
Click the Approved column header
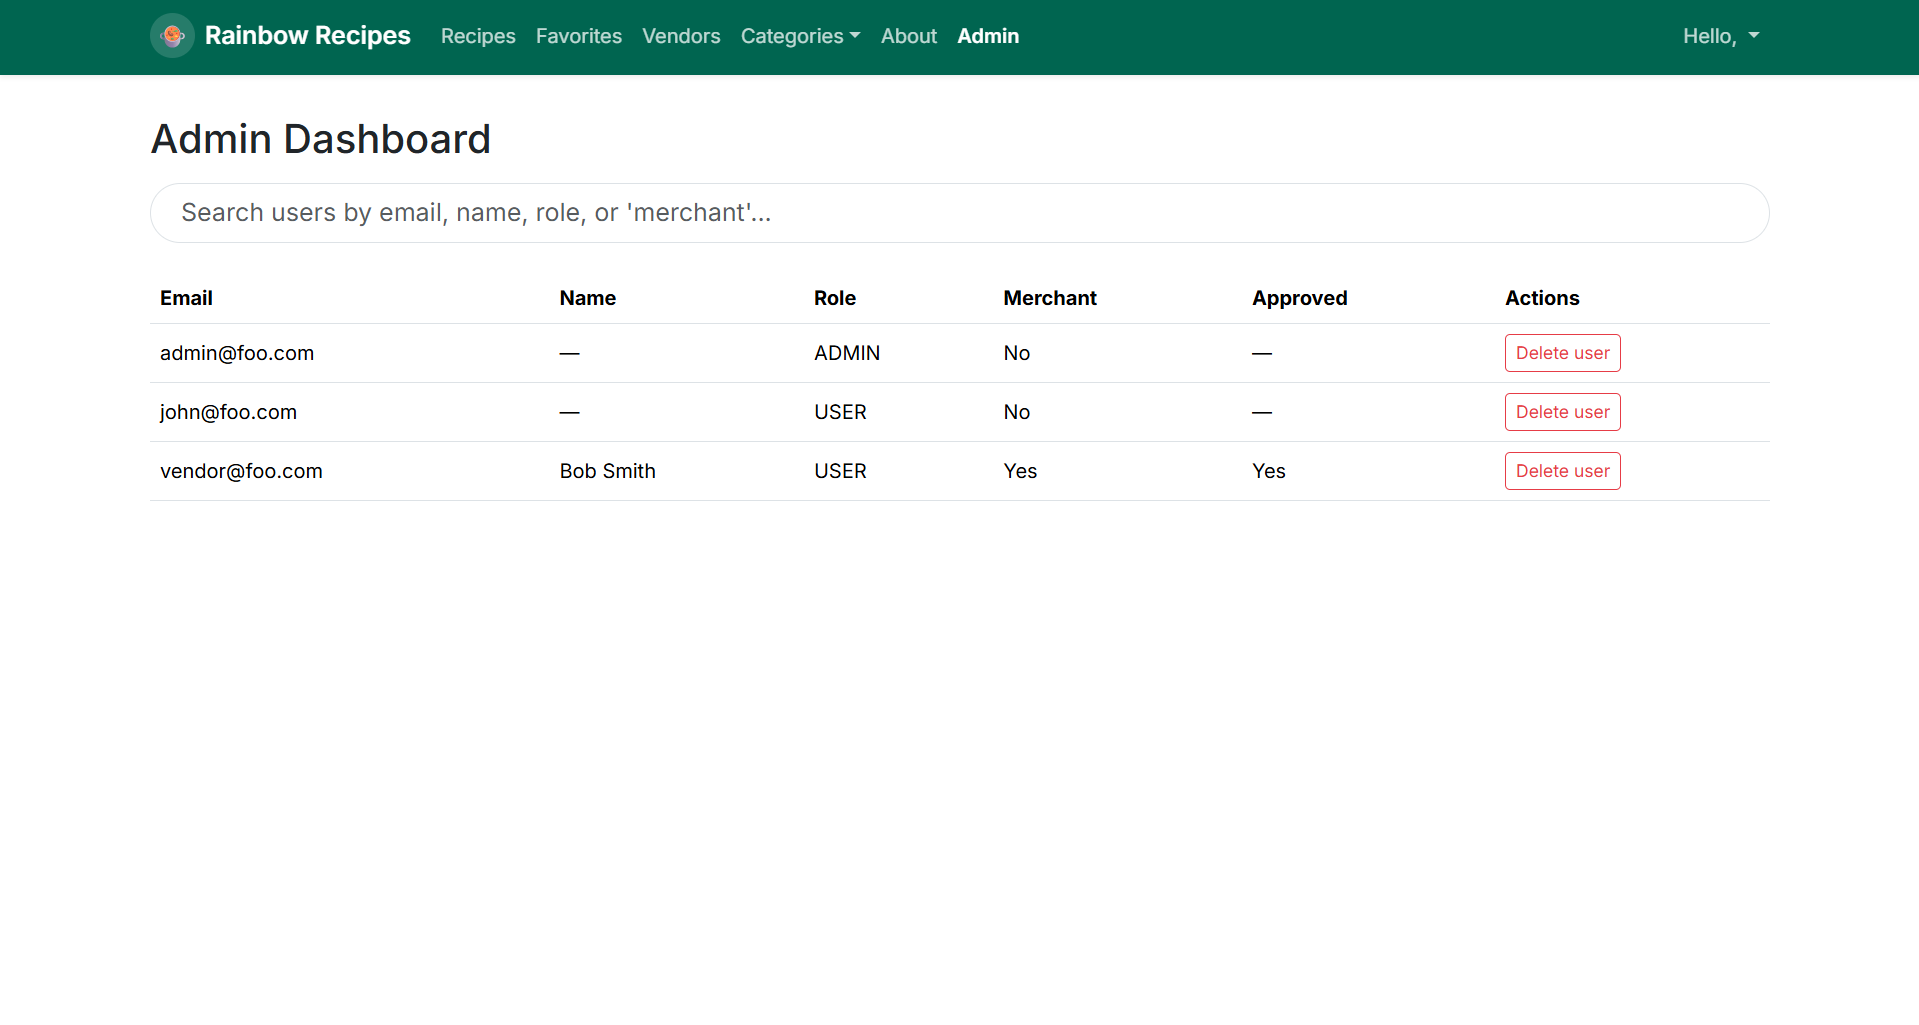(x=1299, y=298)
